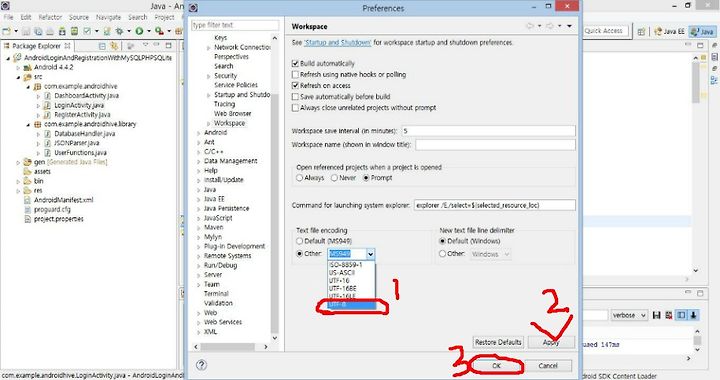
Task: Maximize the editor area view
Action: click(700, 45)
